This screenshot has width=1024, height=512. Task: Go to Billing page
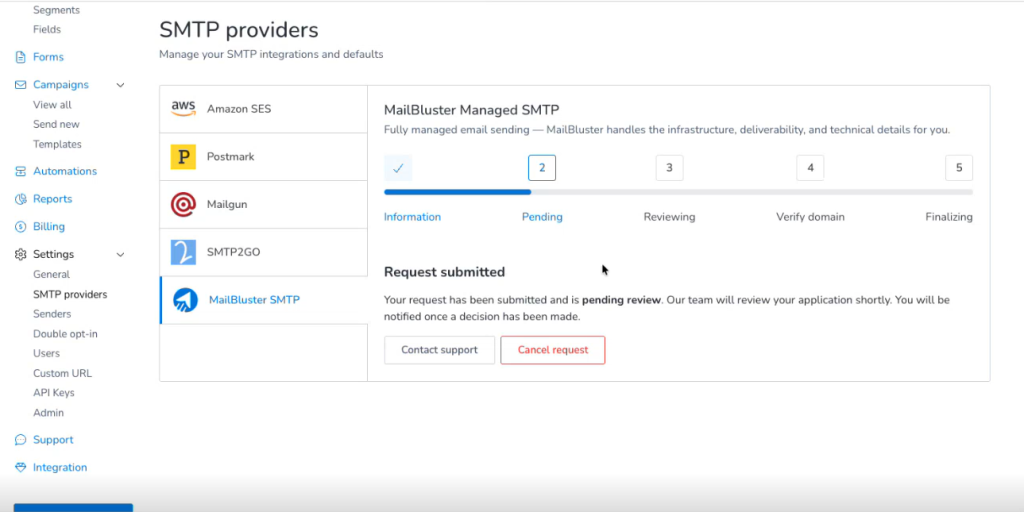click(49, 227)
